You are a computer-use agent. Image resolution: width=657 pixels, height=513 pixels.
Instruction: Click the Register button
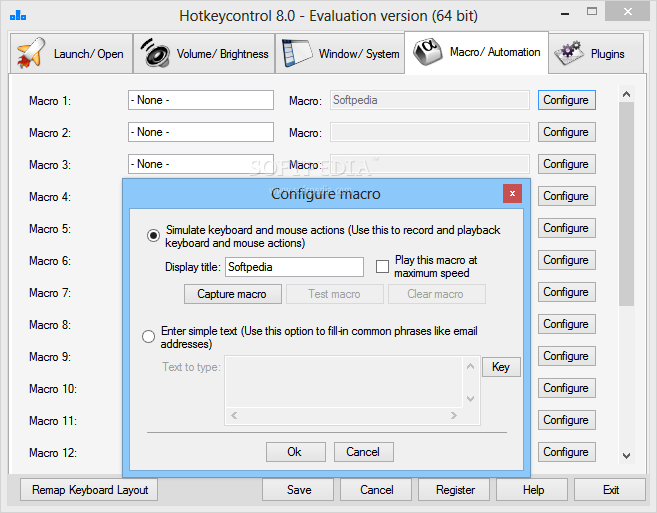[x=454, y=490]
